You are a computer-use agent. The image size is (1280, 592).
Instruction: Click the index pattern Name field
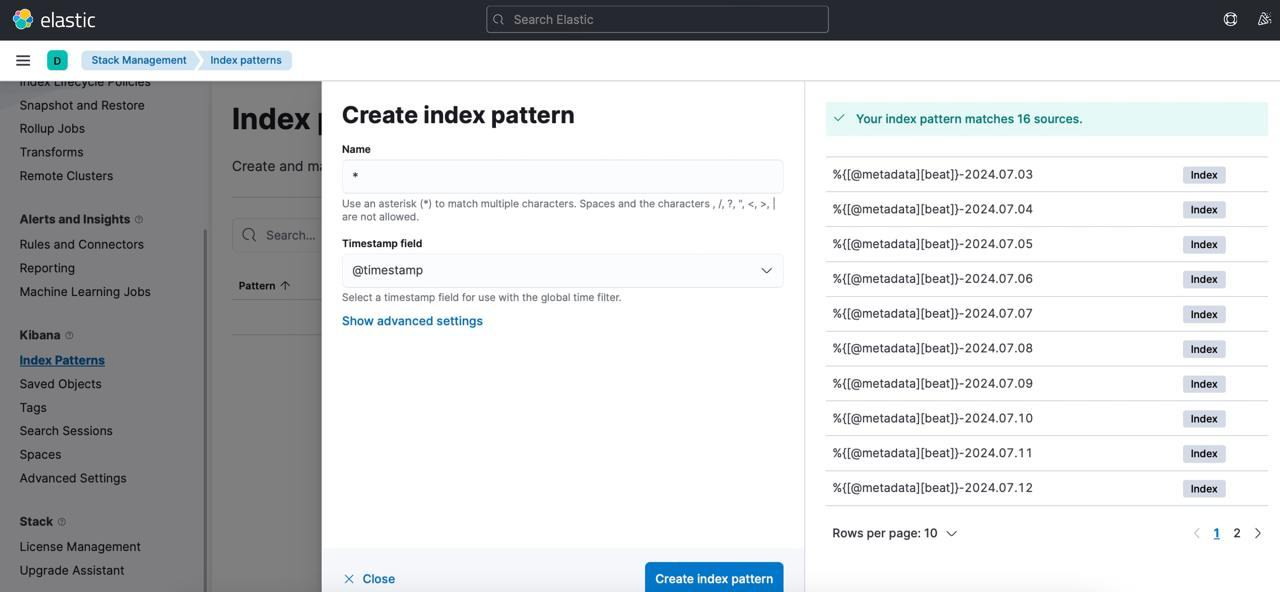pos(562,176)
